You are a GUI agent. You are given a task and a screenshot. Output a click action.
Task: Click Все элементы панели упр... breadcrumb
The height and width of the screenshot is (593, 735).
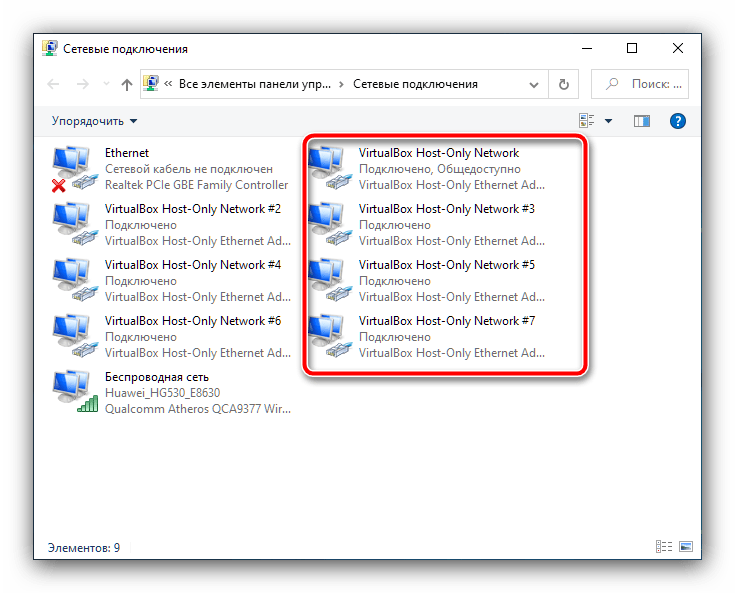point(255,84)
